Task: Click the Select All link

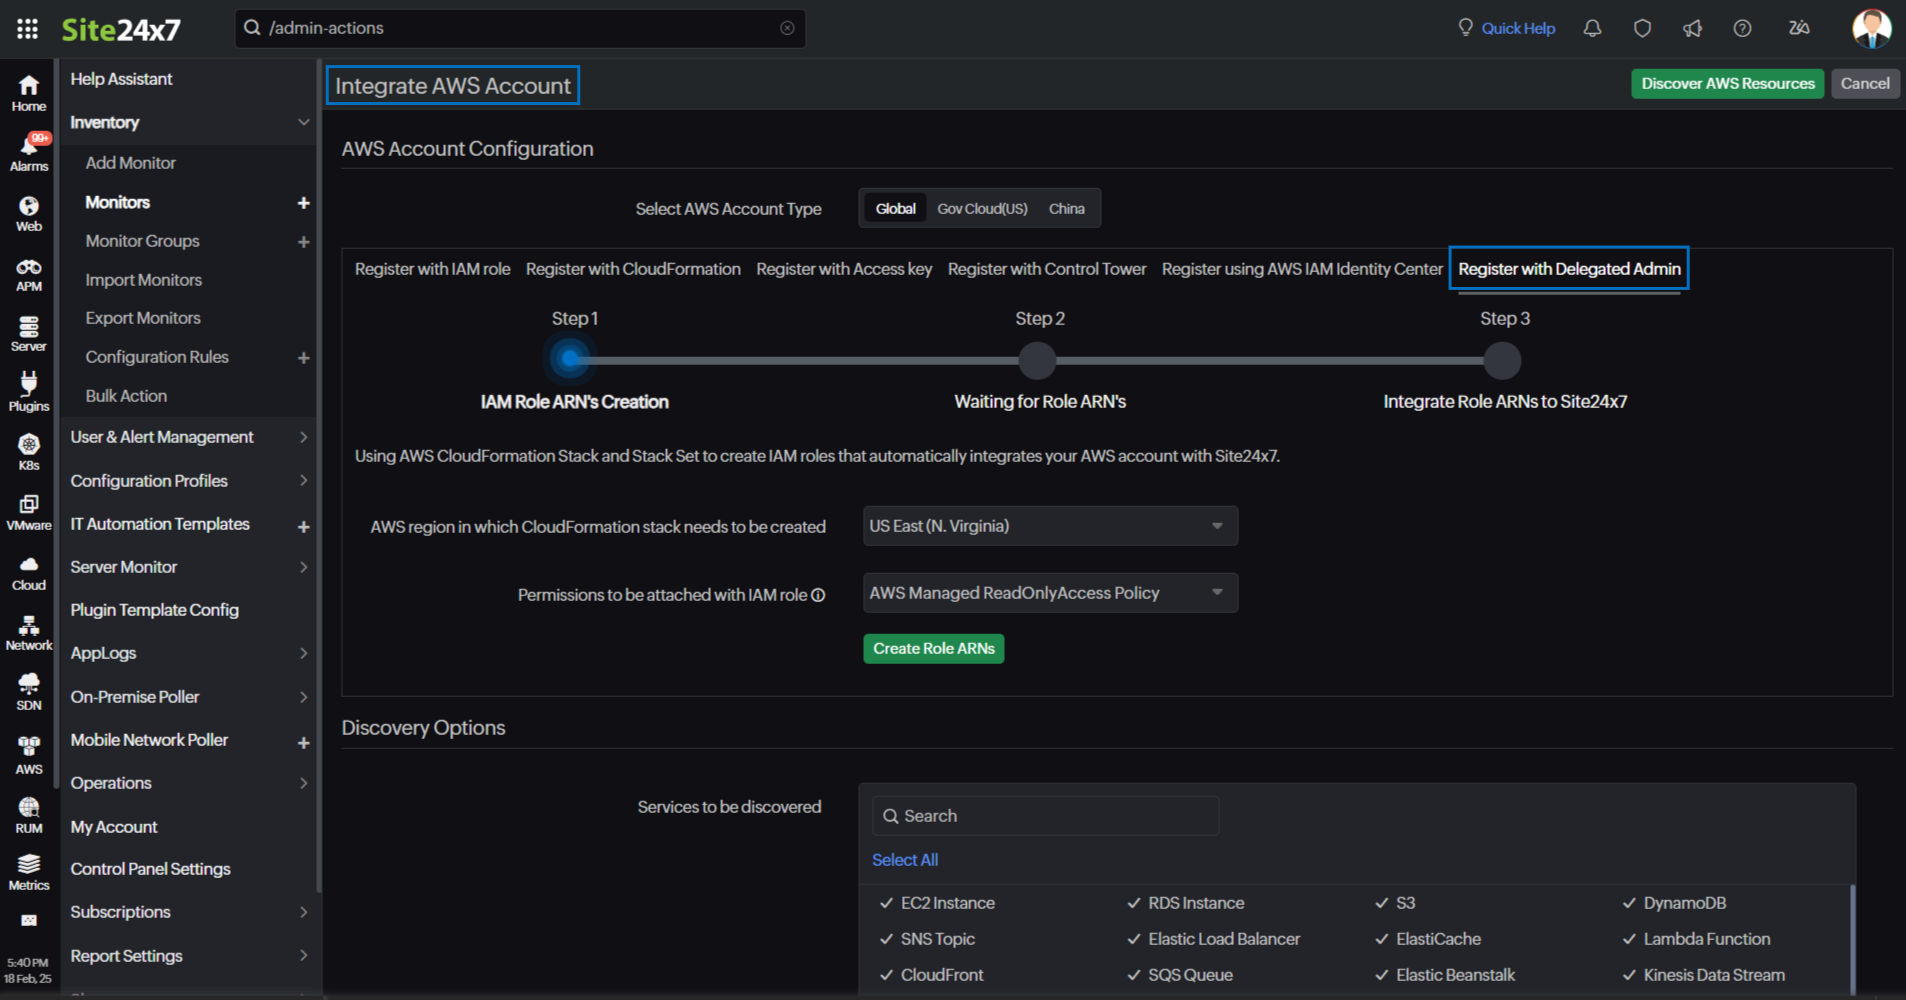Action: 905,860
